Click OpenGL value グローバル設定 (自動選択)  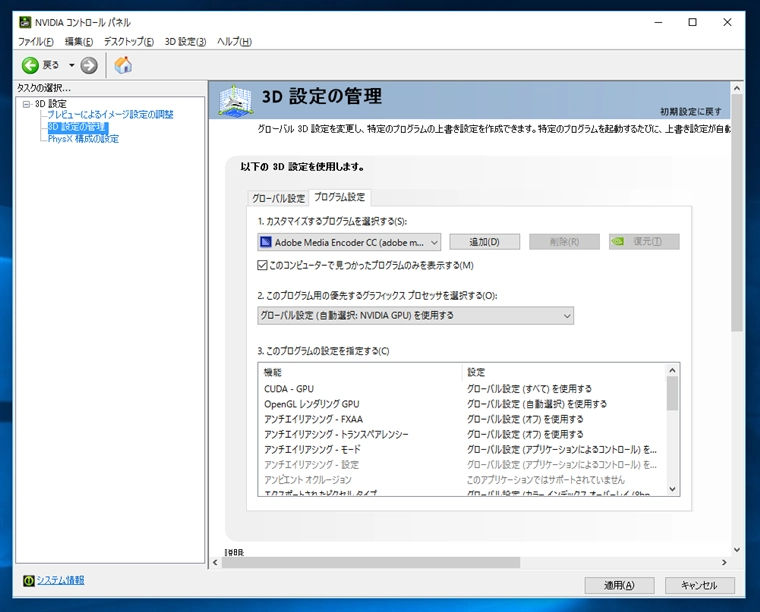click(537, 404)
